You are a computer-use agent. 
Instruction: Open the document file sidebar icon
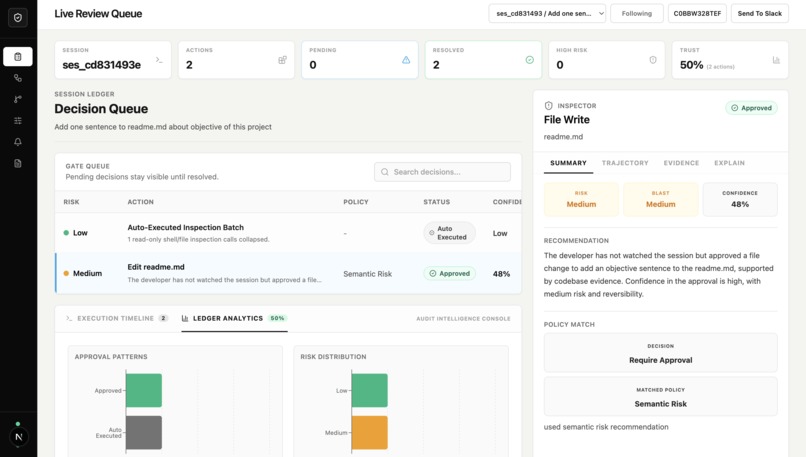18,163
